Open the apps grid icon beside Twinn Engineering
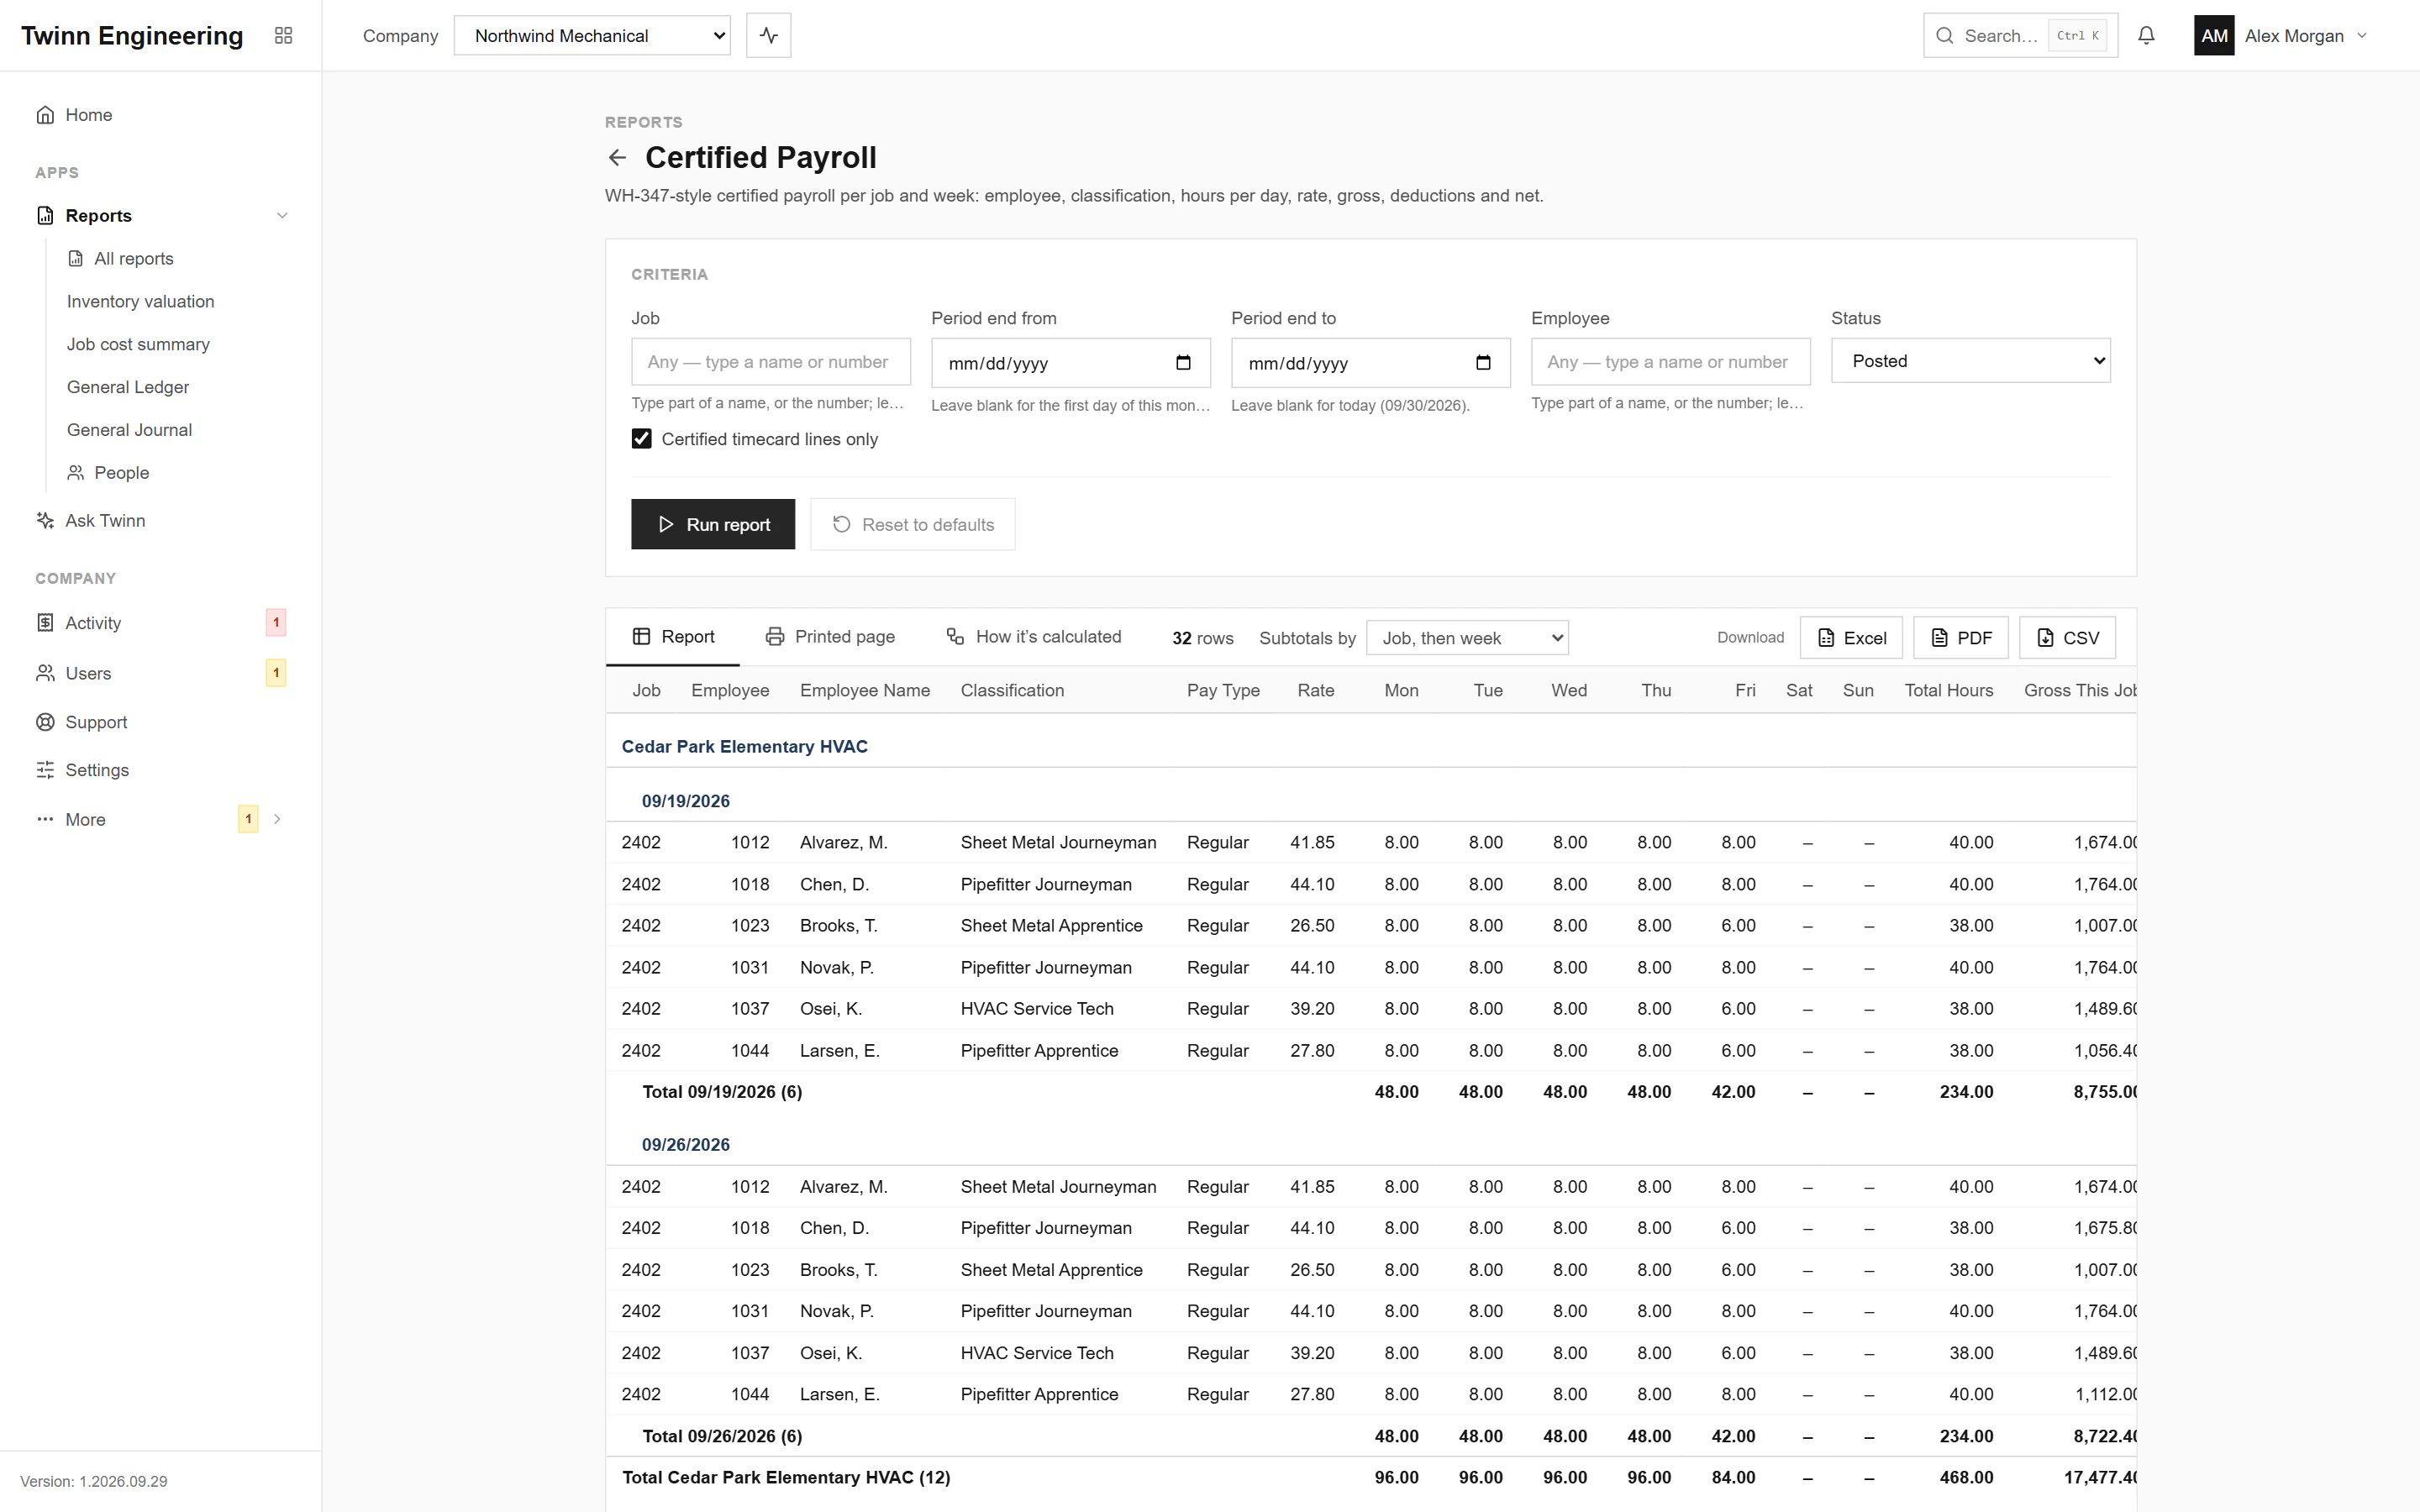 pos(283,35)
